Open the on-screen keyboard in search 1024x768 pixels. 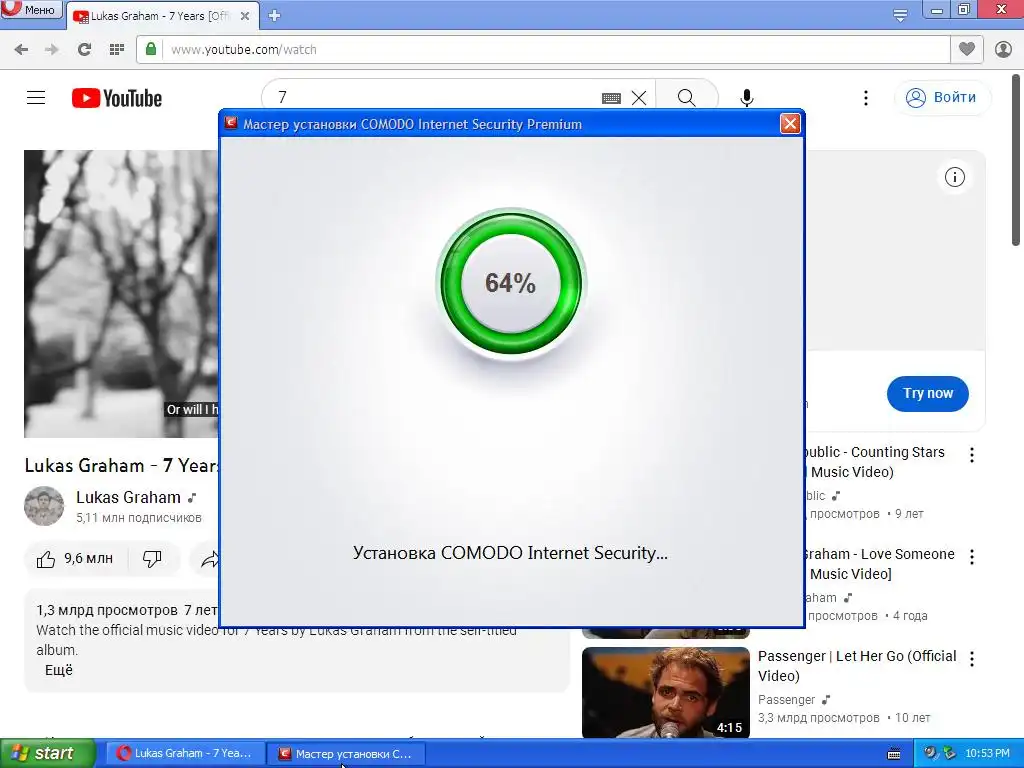tap(611, 98)
